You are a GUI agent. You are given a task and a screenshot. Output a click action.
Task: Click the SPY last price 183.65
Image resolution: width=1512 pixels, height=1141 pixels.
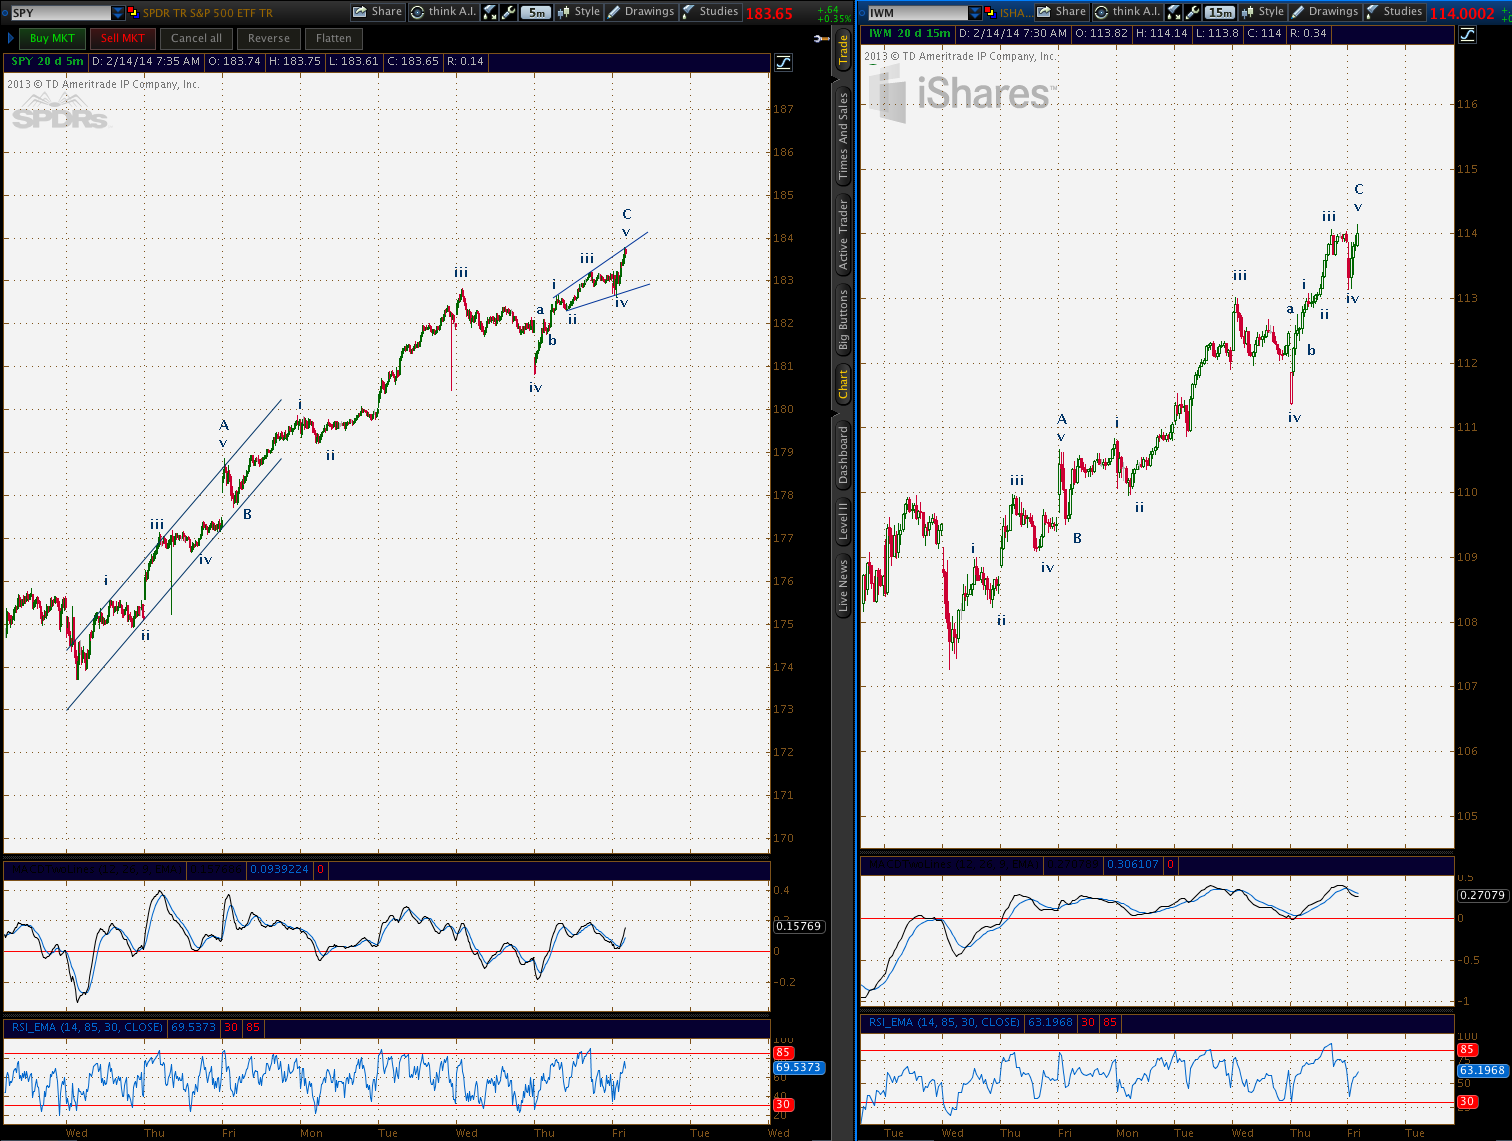pos(769,14)
